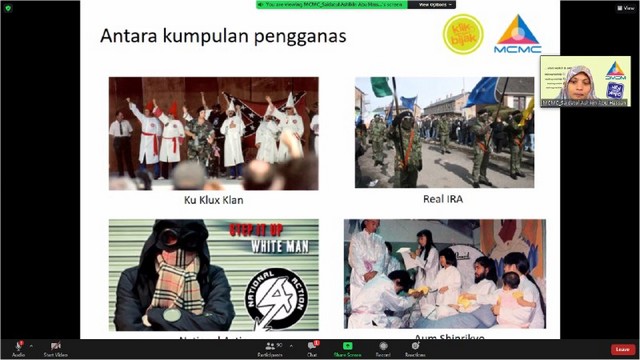Expand audio options caret next to Audio
This screenshot has height=360, width=640.
[x=31, y=346]
